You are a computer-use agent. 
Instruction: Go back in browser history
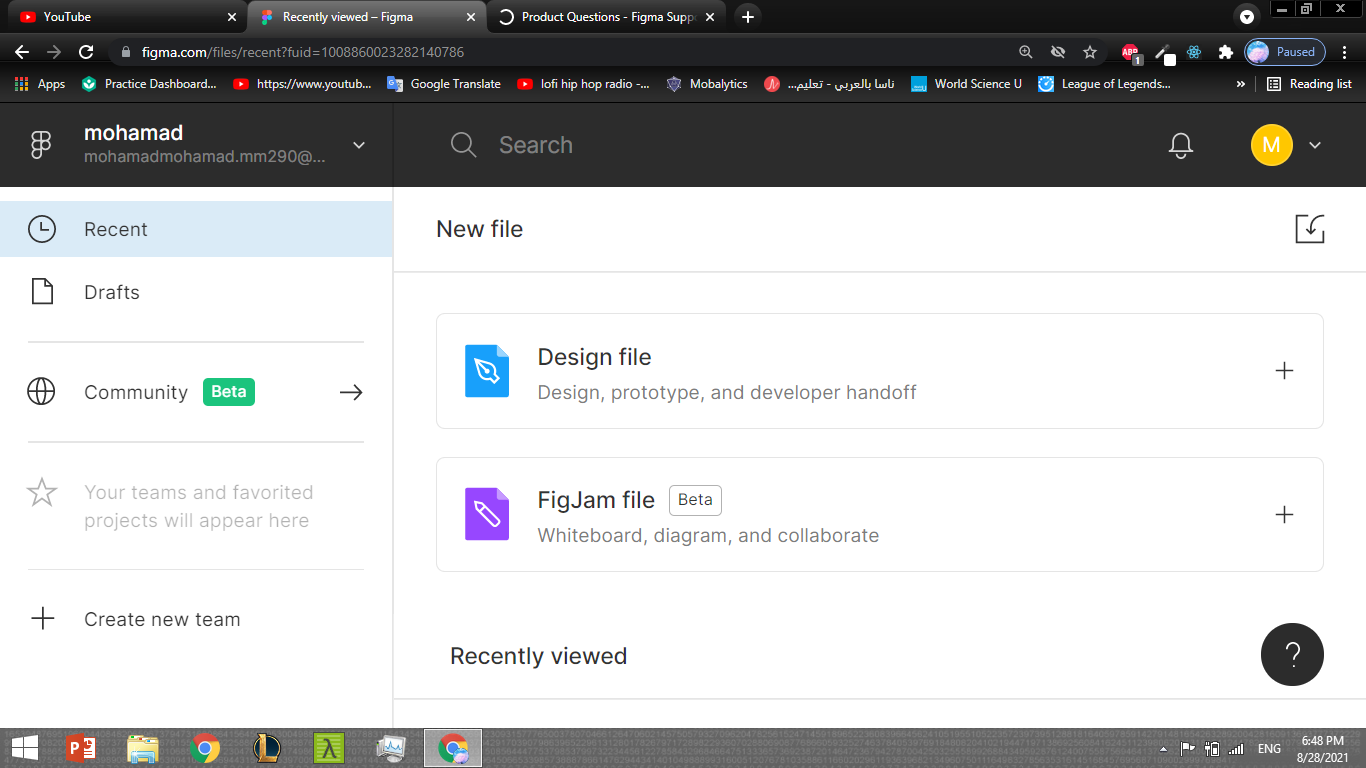coord(22,52)
